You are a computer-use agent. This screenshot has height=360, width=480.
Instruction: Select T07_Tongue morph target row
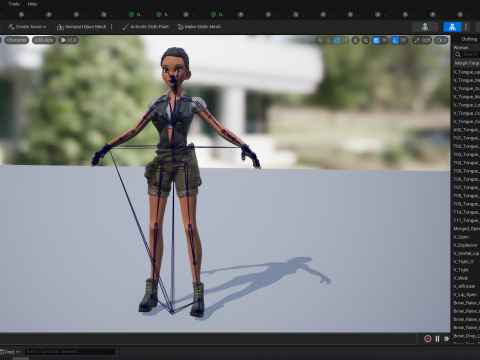(466, 188)
